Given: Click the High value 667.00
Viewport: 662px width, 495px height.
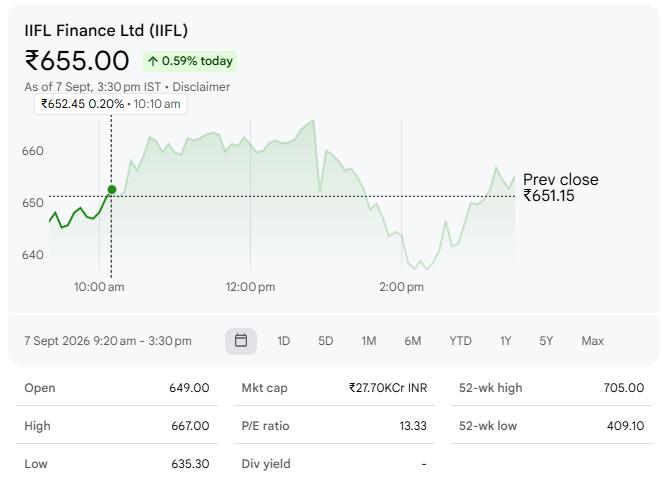Looking at the screenshot, I should coord(190,426).
